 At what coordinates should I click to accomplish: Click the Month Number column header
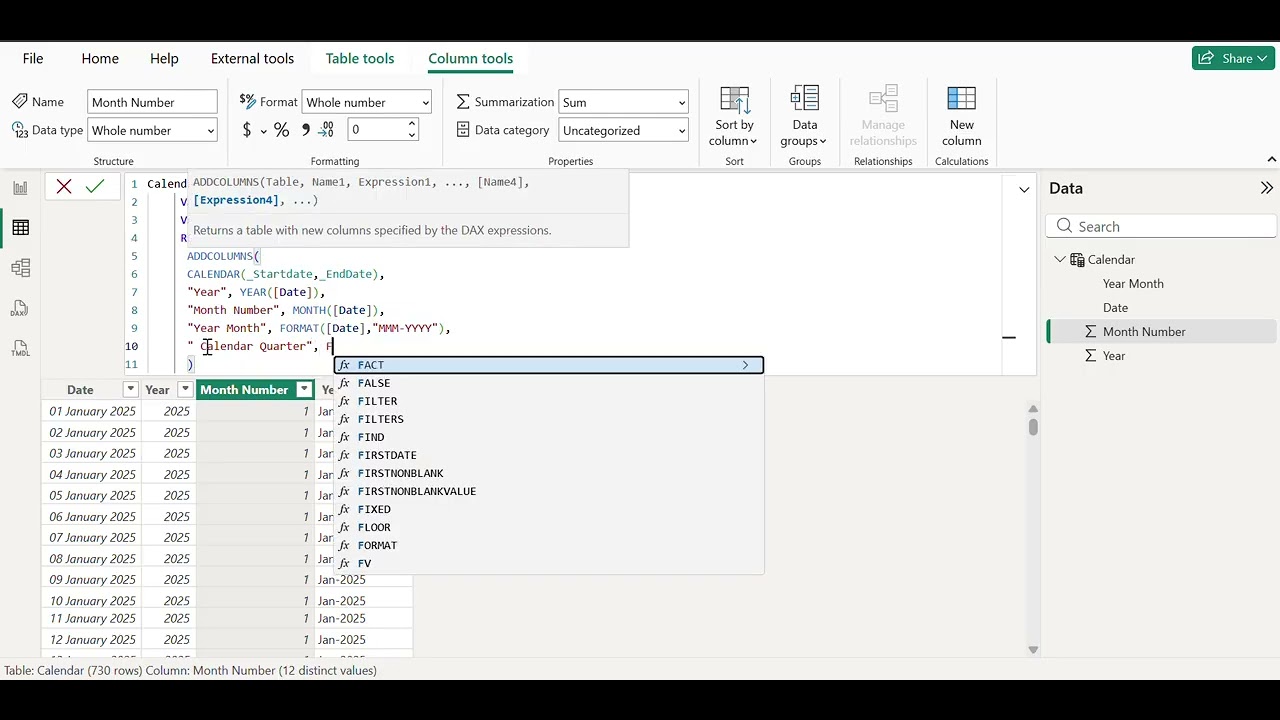(x=255, y=390)
